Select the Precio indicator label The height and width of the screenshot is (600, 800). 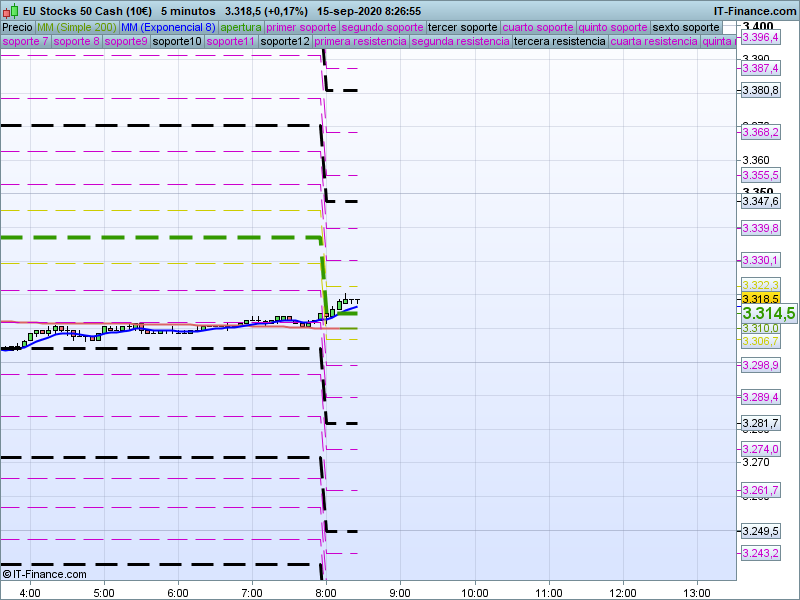[x=18, y=27]
